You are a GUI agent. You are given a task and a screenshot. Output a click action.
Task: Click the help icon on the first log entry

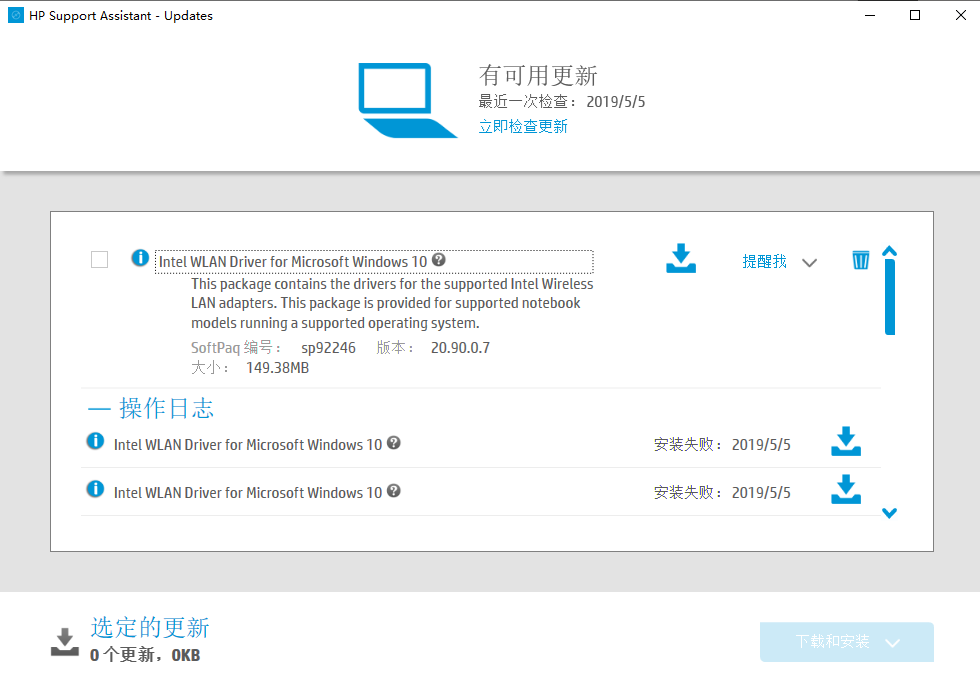click(394, 443)
